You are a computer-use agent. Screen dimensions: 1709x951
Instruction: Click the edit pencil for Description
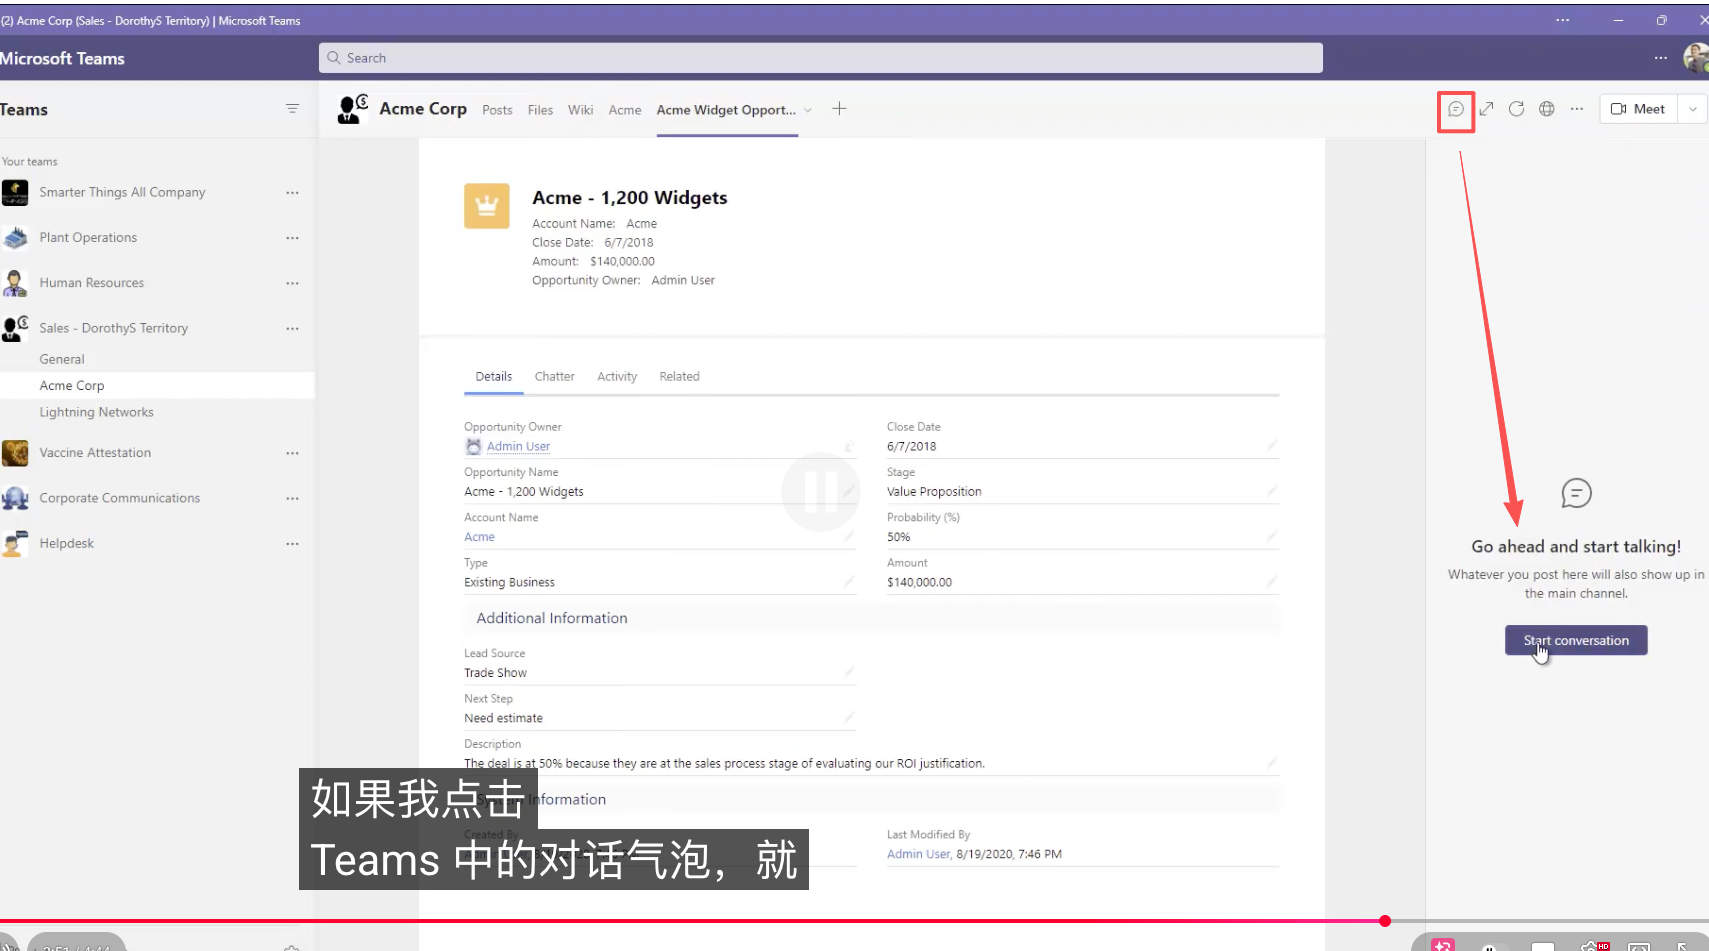(1271, 763)
